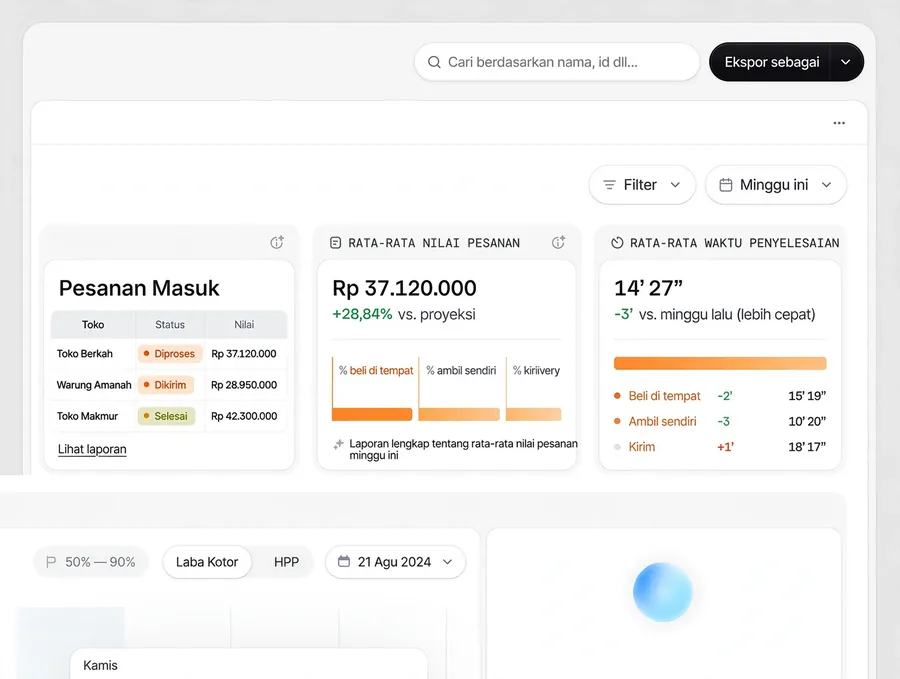Select the Laba Kotor toggle option
This screenshot has height=679, width=900.
[207, 562]
